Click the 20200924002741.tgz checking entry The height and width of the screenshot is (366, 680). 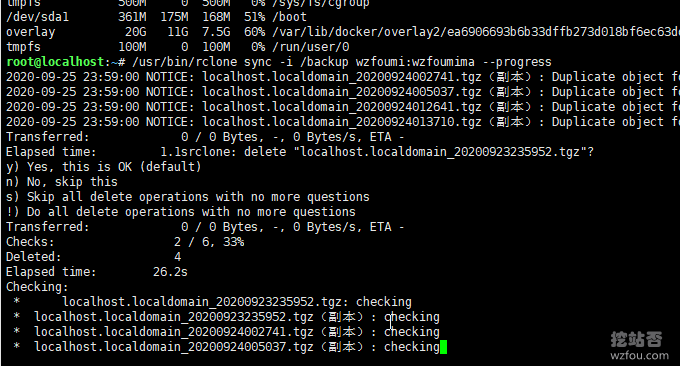pos(226,332)
